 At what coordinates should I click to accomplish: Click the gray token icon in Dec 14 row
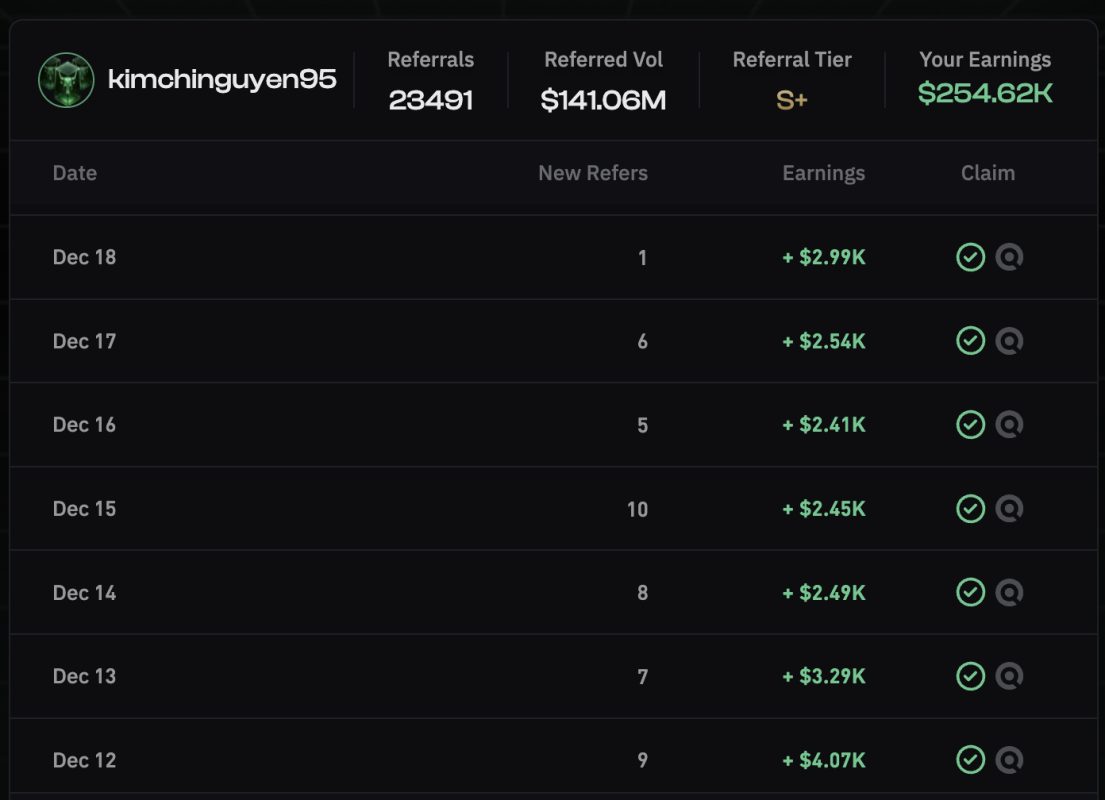[1009, 593]
